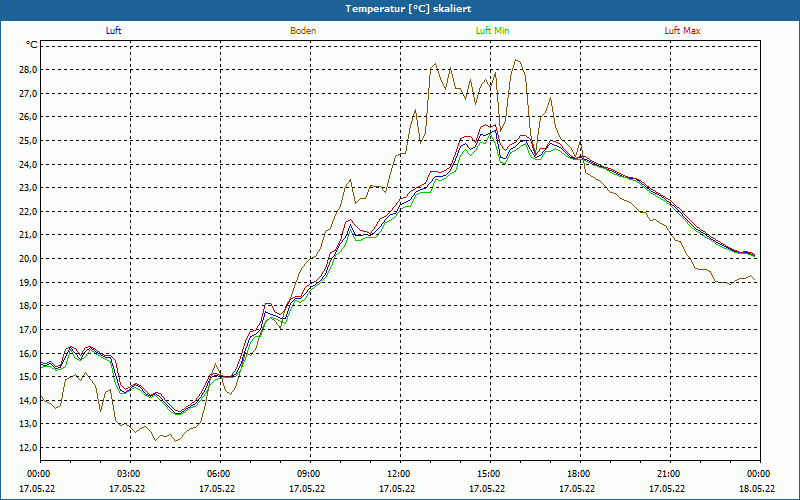Click the 12:00 time axis label
Image resolution: width=800 pixels, height=500 pixels.
pyautogui.click(x=398, y=474)
